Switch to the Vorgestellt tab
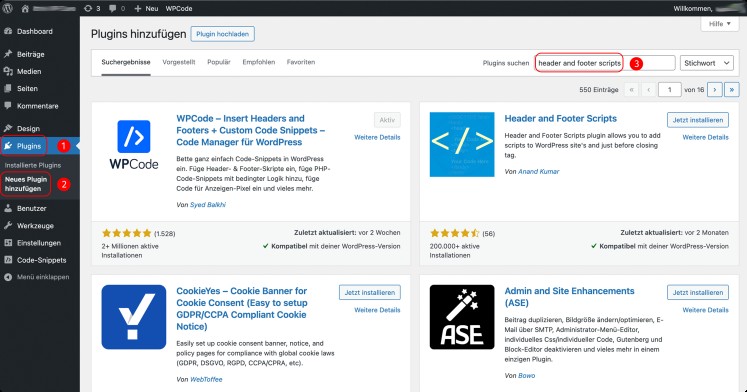Viewport: 747px width, 392px height. (x=179, y=62)
